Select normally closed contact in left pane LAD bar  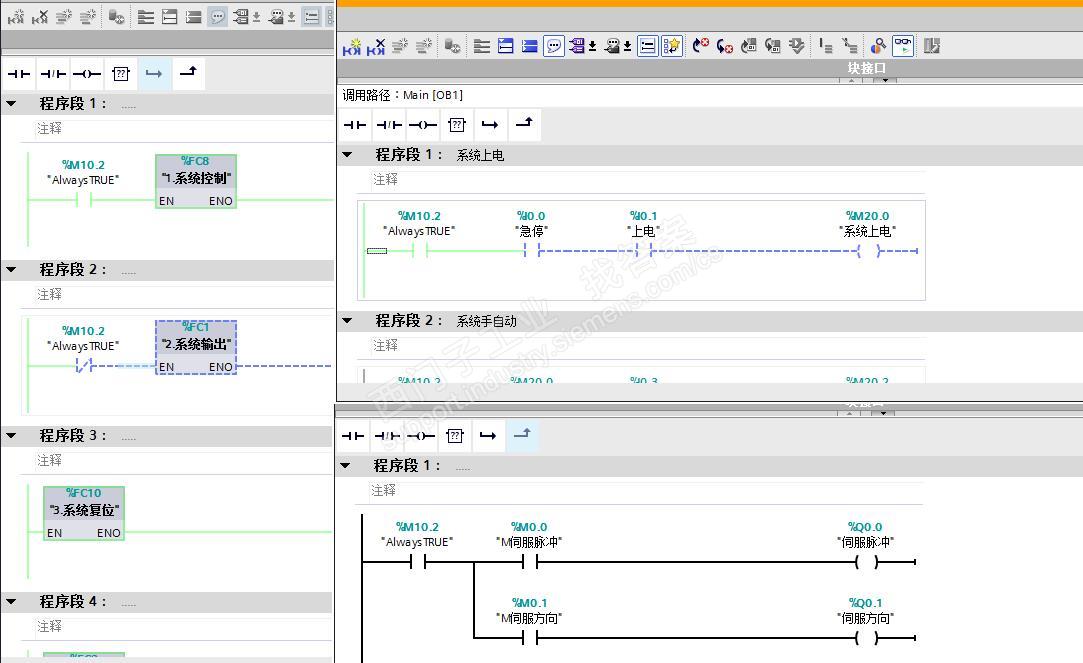52,74
